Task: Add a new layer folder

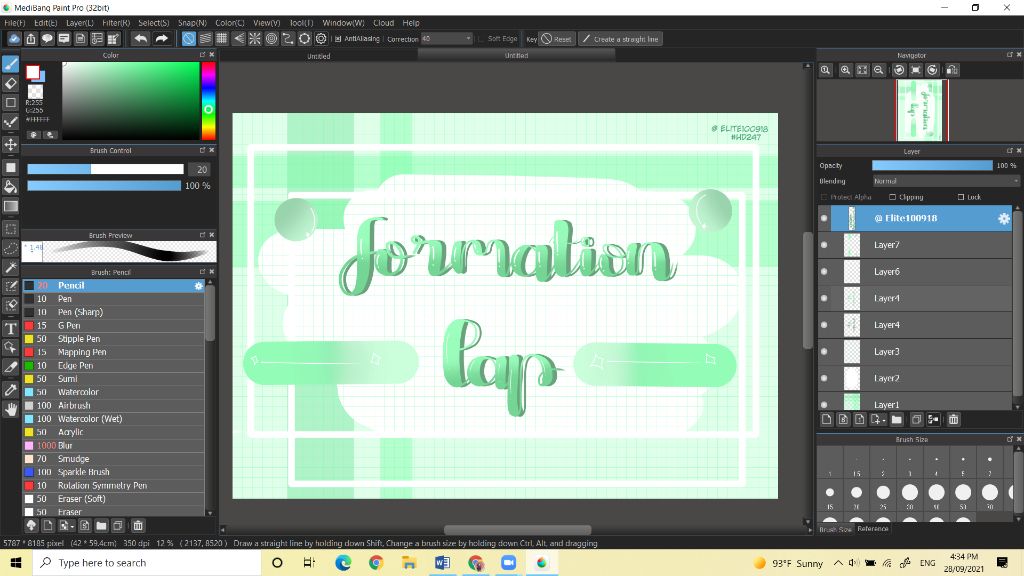Action: [x=897, y=419]
